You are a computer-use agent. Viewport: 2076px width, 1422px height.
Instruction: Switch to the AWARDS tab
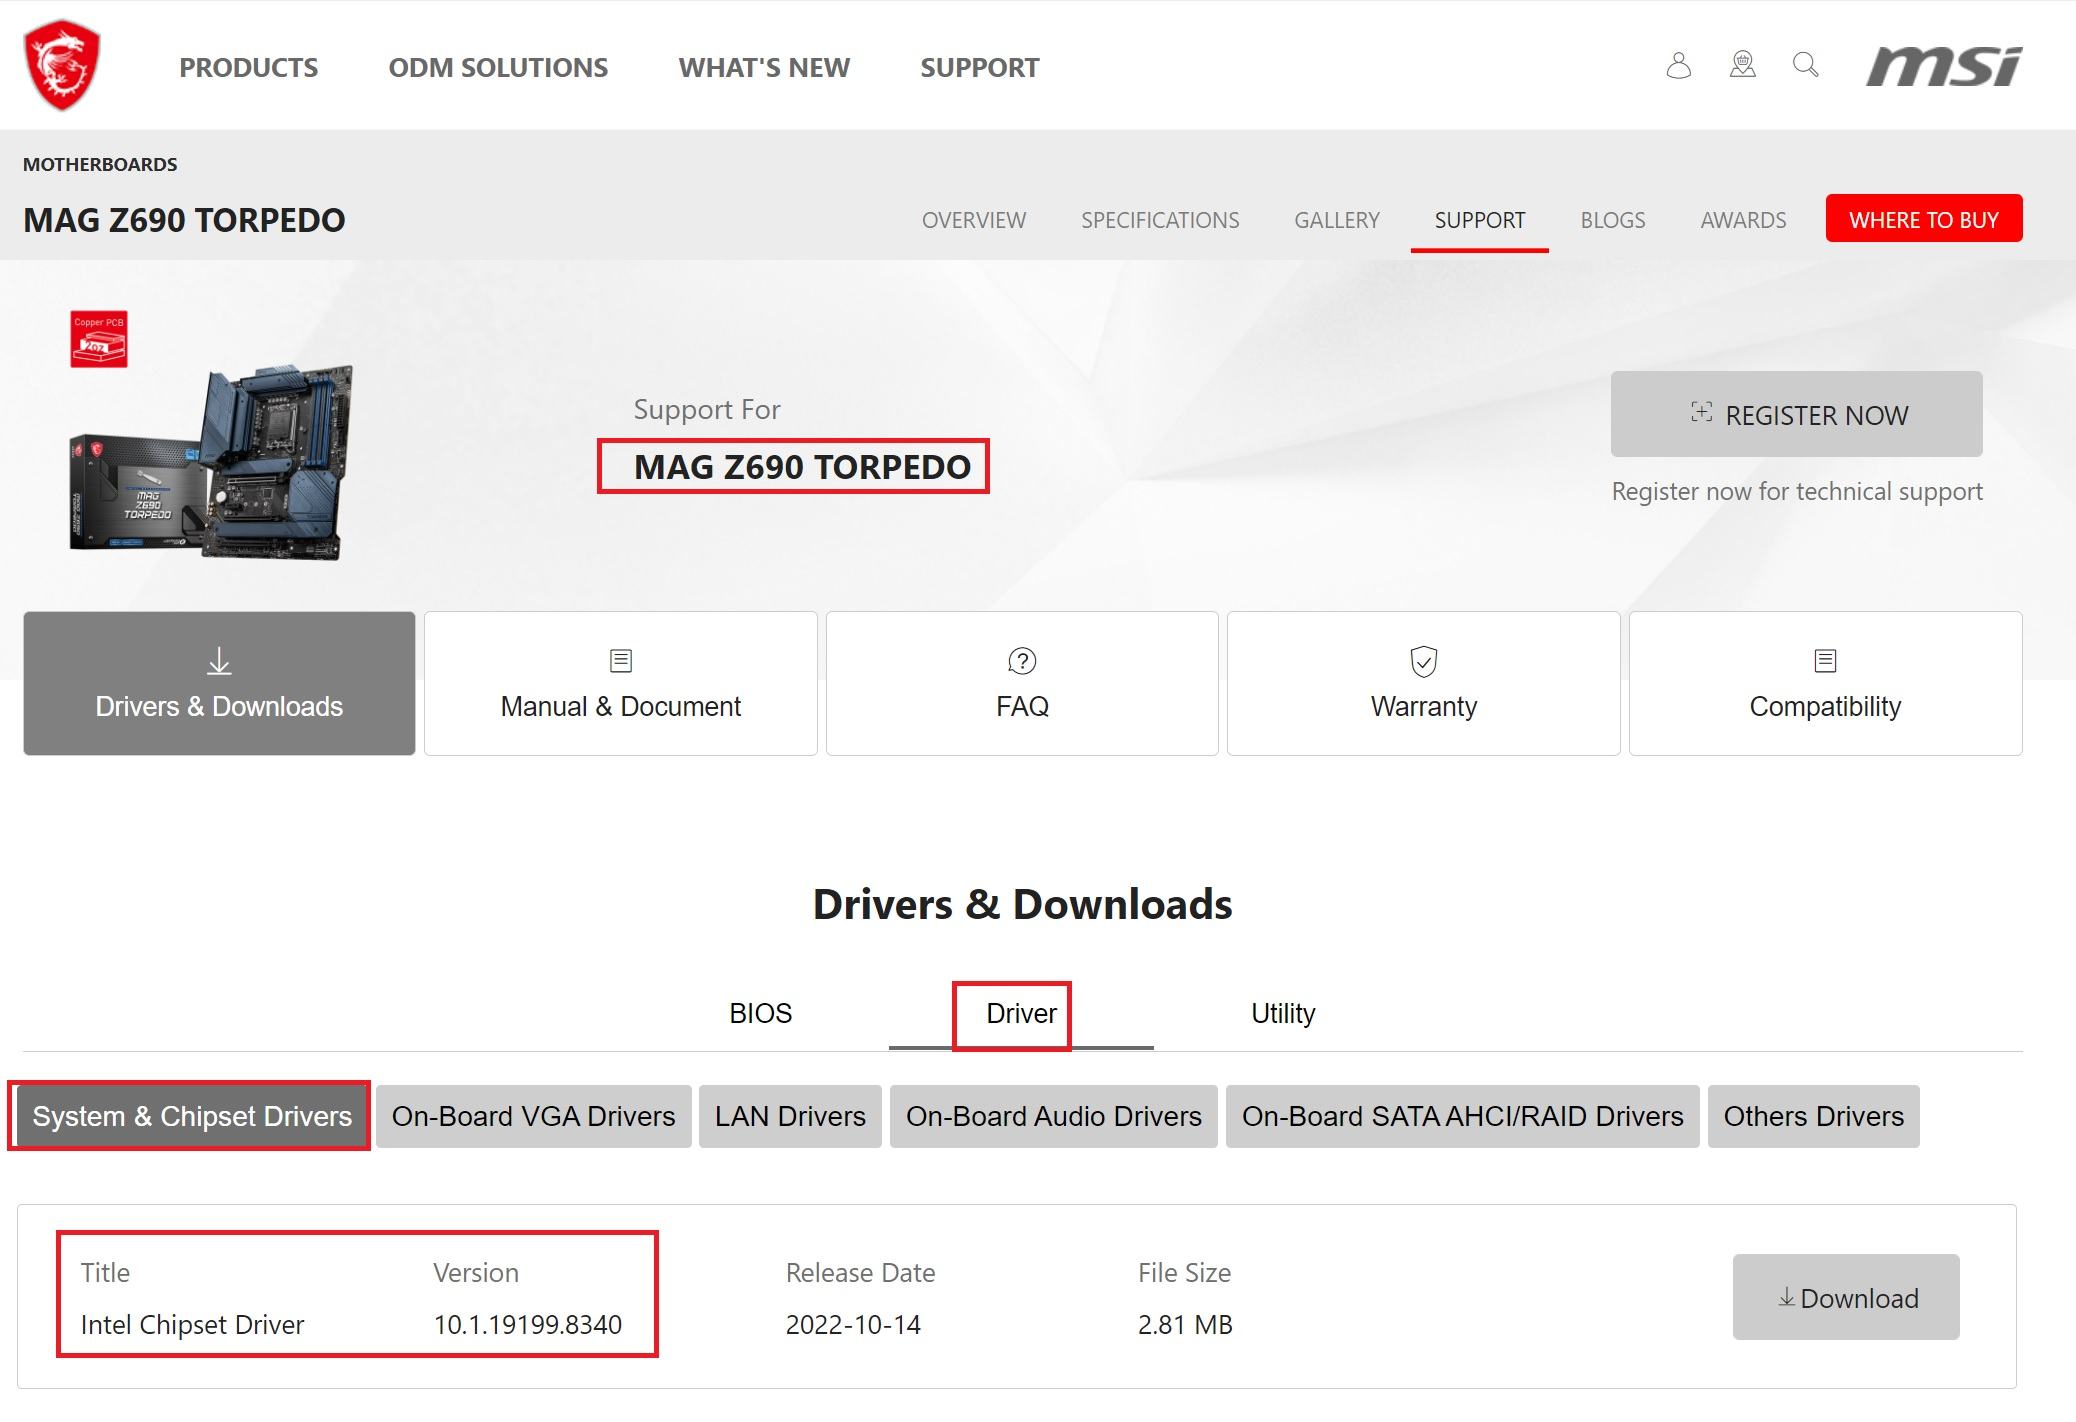point(1743,220)
